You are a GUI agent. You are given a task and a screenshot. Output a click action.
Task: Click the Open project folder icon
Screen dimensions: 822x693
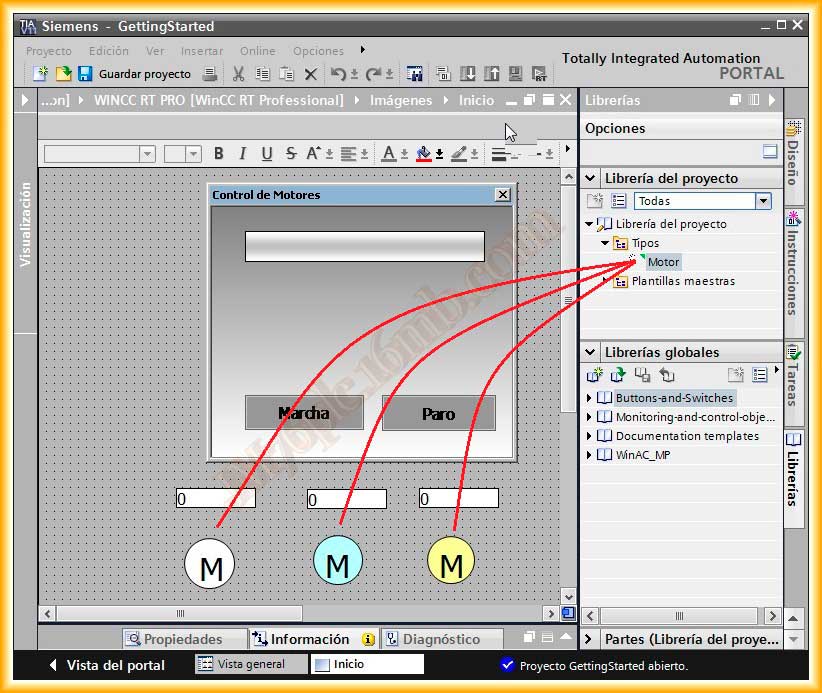(62, 74)
